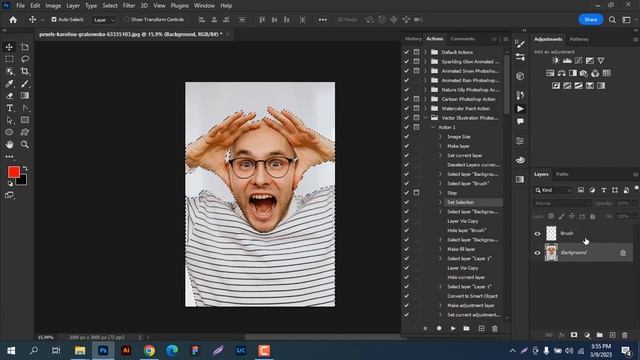Create new action set folder icon
This screenshot has height=360, width=640.
tap(467, 328)
